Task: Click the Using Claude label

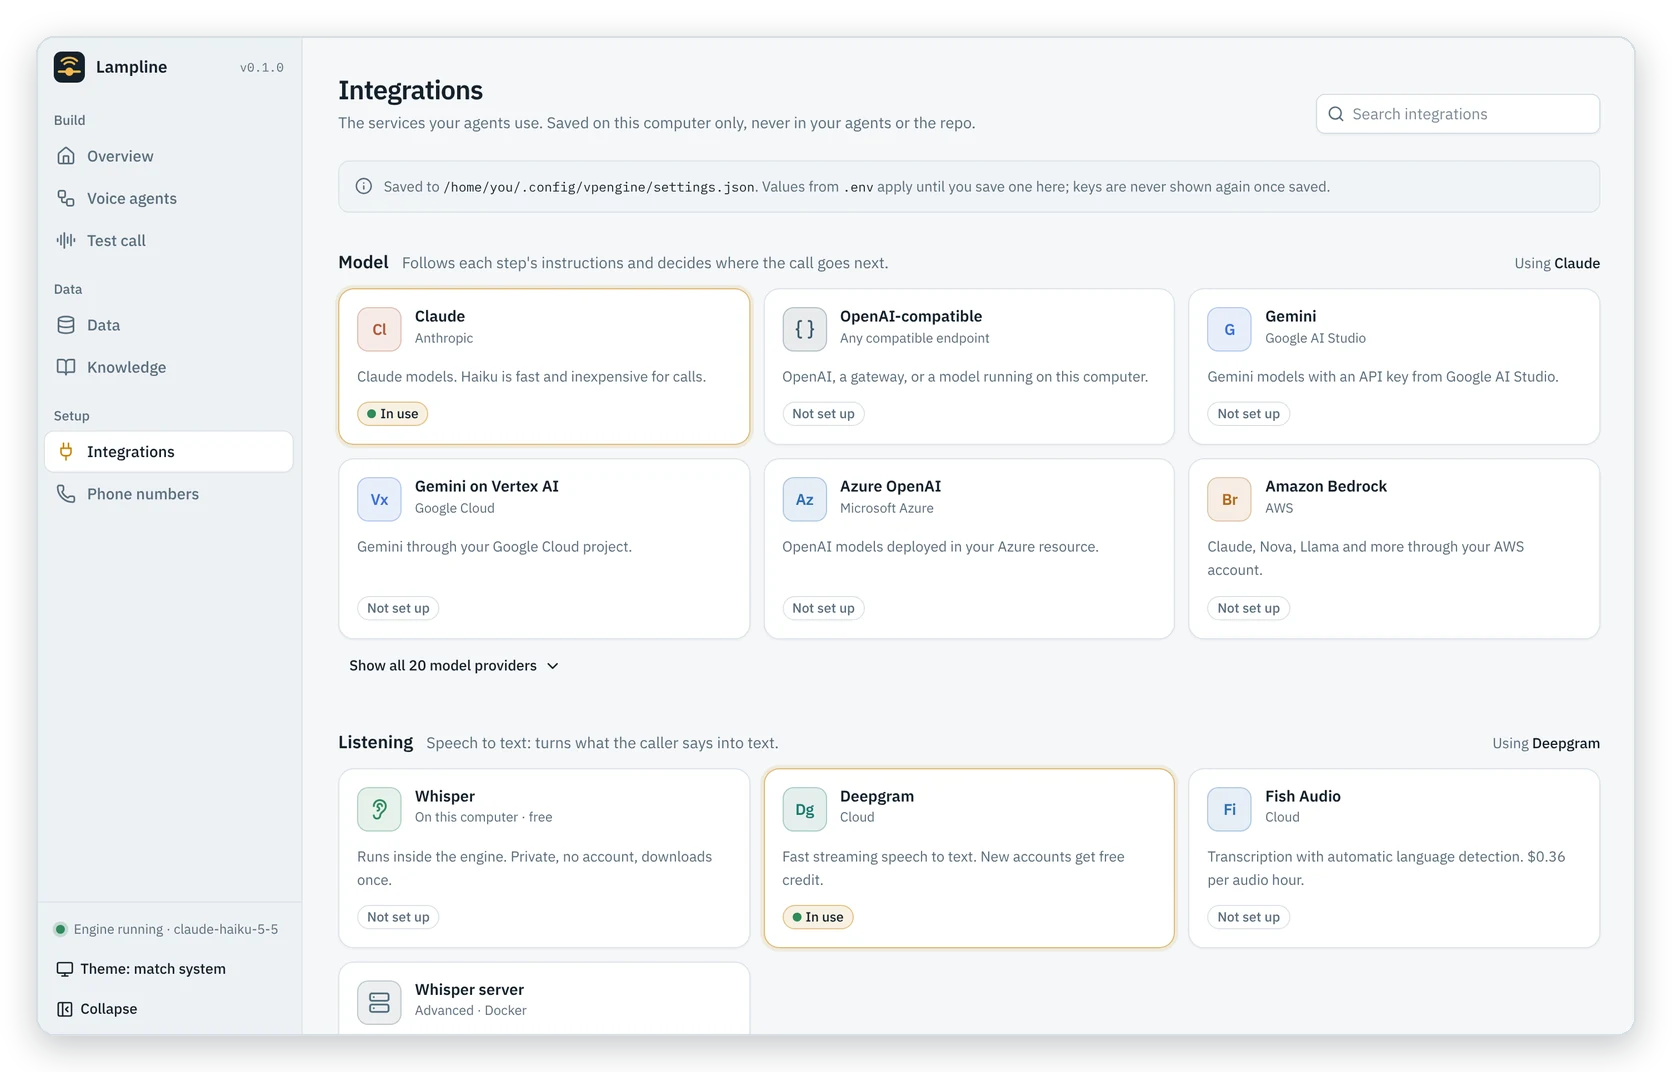Action: 1557,263
